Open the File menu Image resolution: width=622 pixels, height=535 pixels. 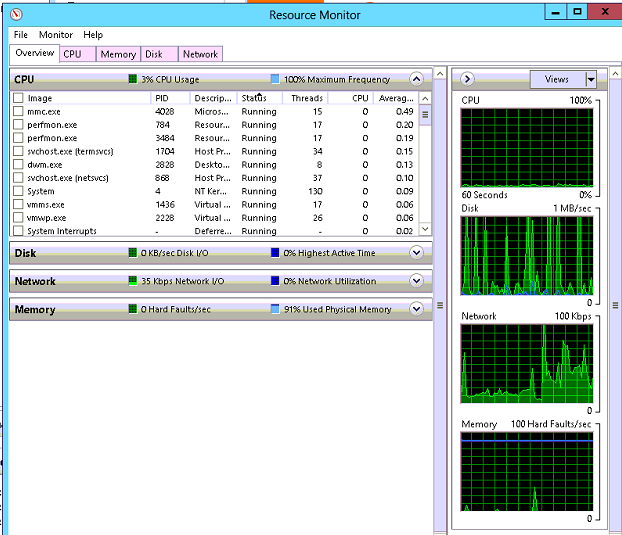tap(21, 35)
